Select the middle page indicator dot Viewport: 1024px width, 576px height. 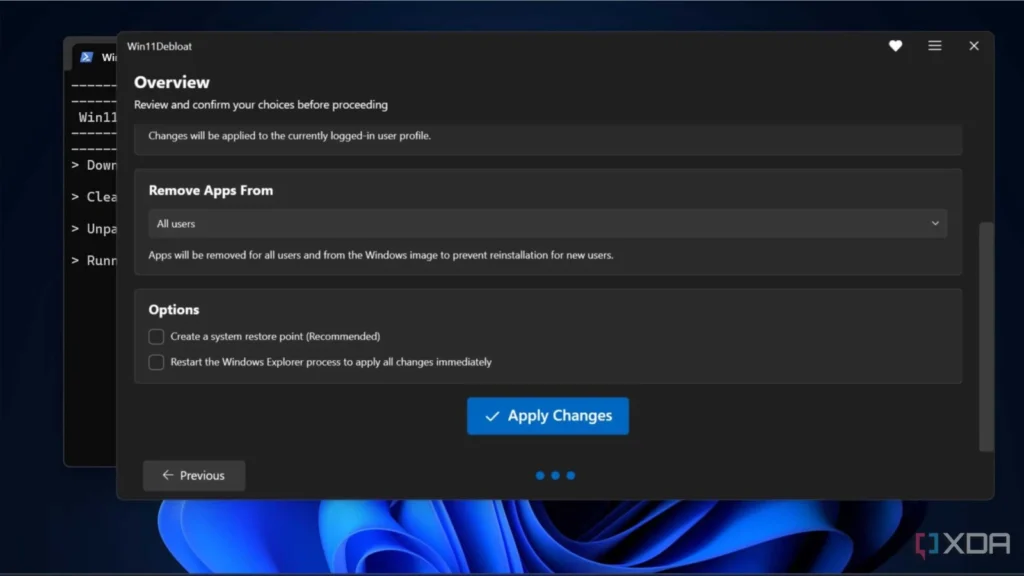555,475
